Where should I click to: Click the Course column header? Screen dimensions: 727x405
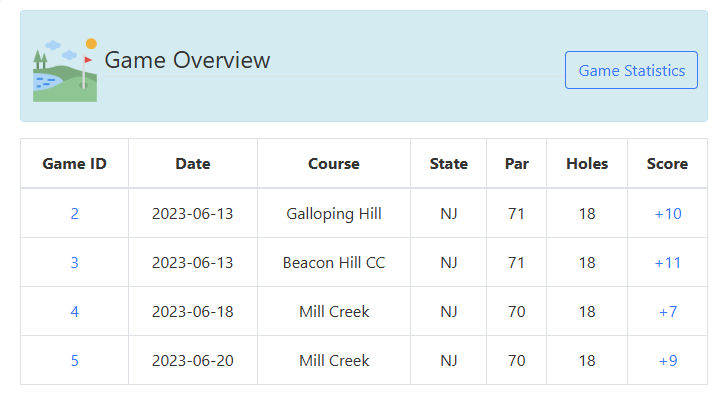click(333, 164)
